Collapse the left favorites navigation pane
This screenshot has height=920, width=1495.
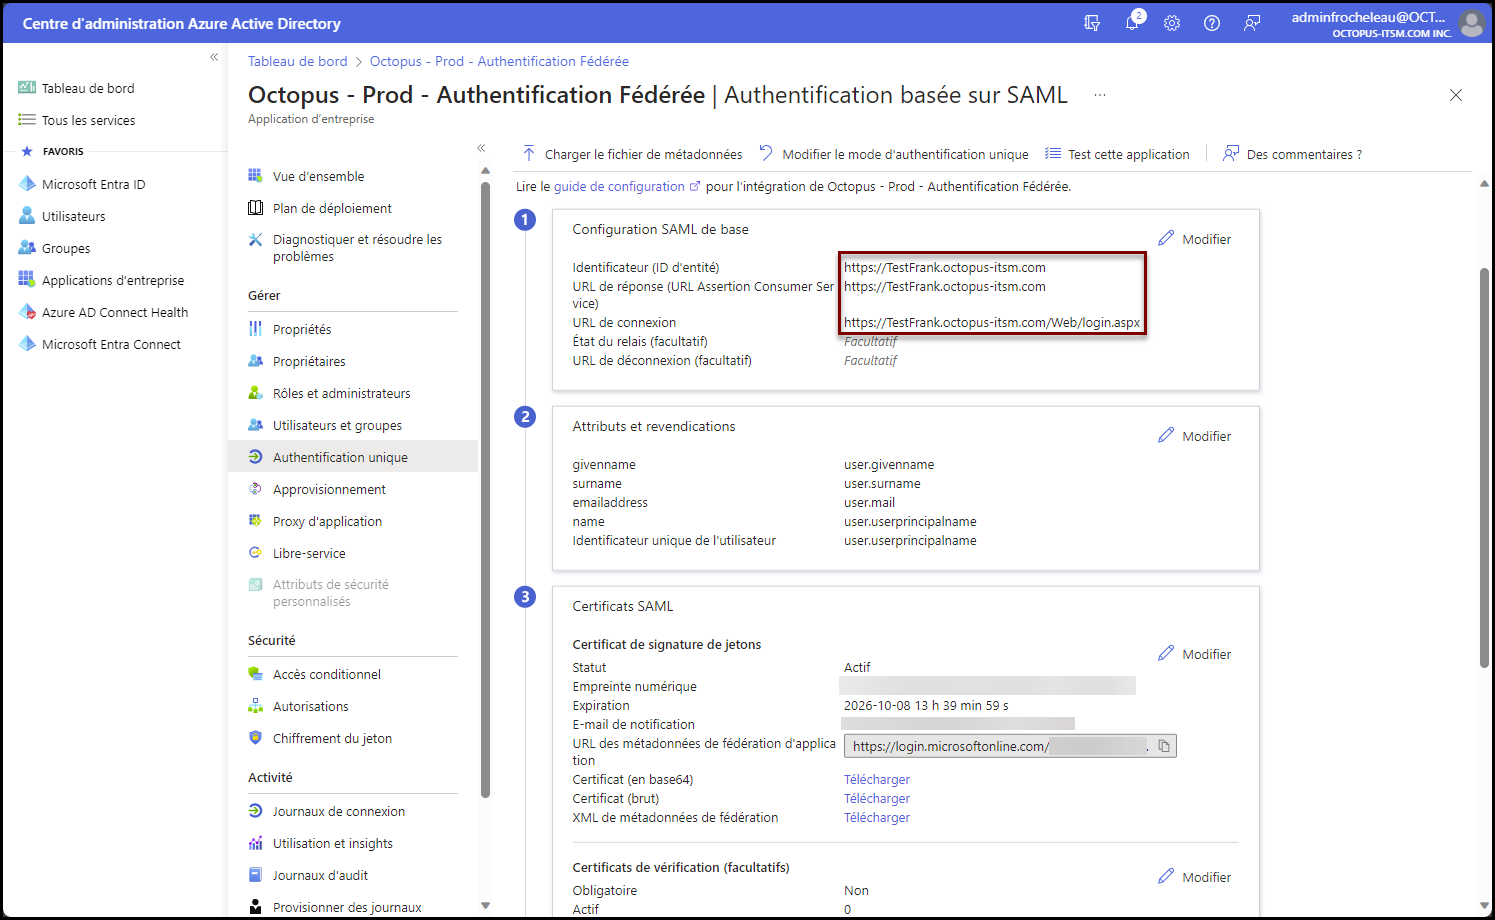point(214,57)
